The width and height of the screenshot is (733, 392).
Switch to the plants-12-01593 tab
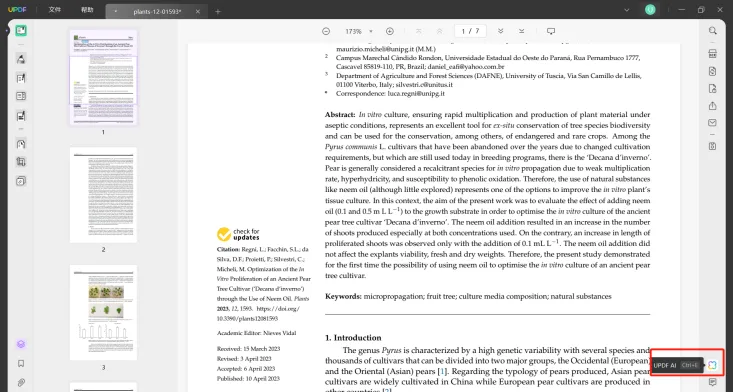tap(157, 12)
